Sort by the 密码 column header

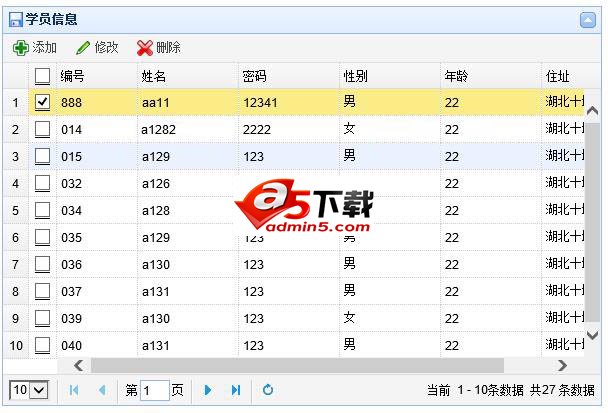pyautogui.click(x=289, y=76)
